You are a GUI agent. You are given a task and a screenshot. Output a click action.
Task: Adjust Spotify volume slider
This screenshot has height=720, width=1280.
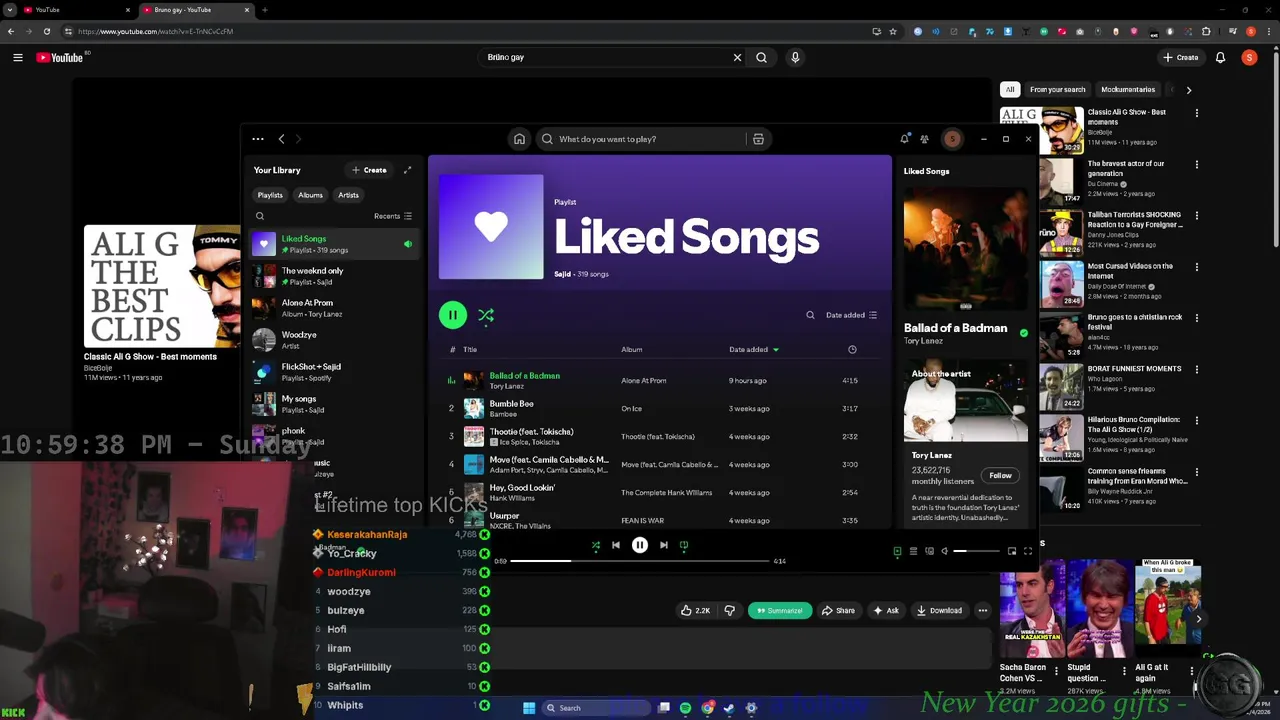[x=976, y=551]
